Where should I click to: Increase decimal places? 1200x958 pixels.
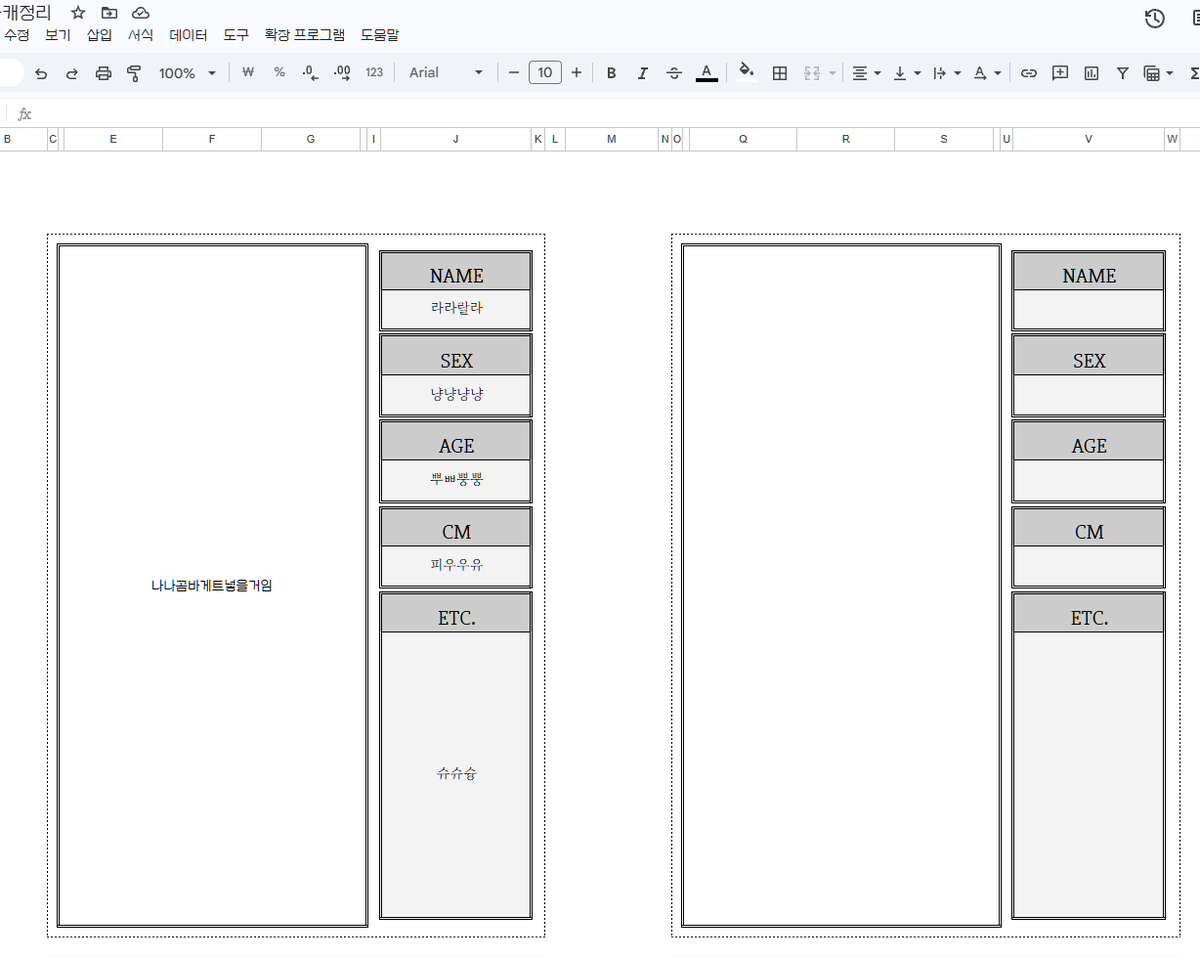point(342,72)
